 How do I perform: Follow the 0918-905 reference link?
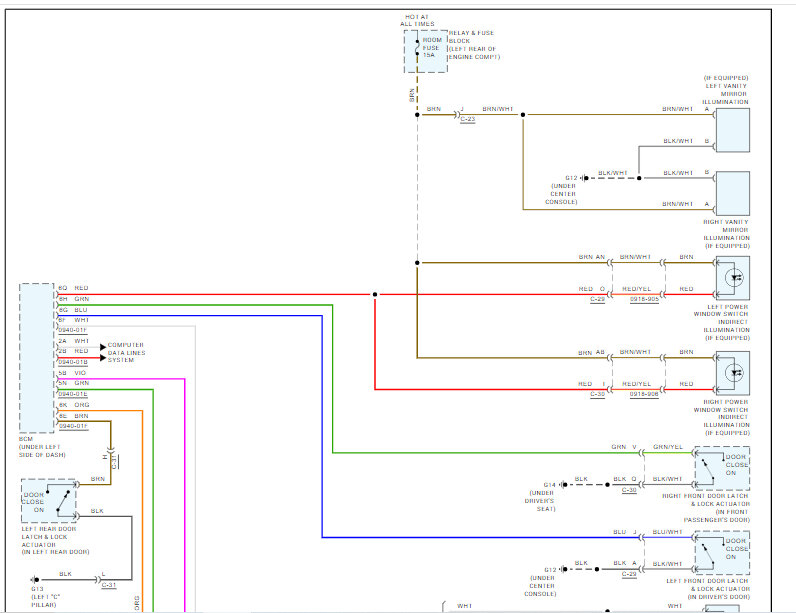pos(644,299)
